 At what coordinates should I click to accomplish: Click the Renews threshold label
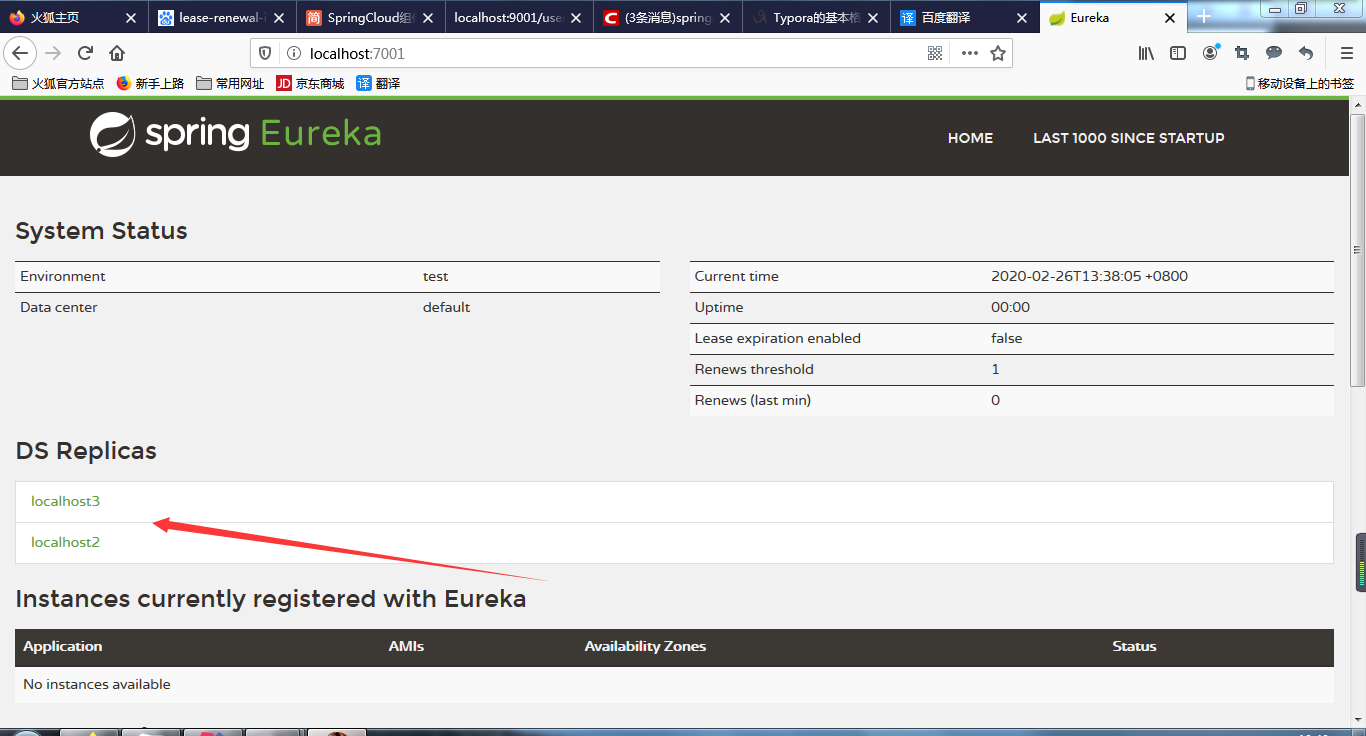click(x=754, y=369)
